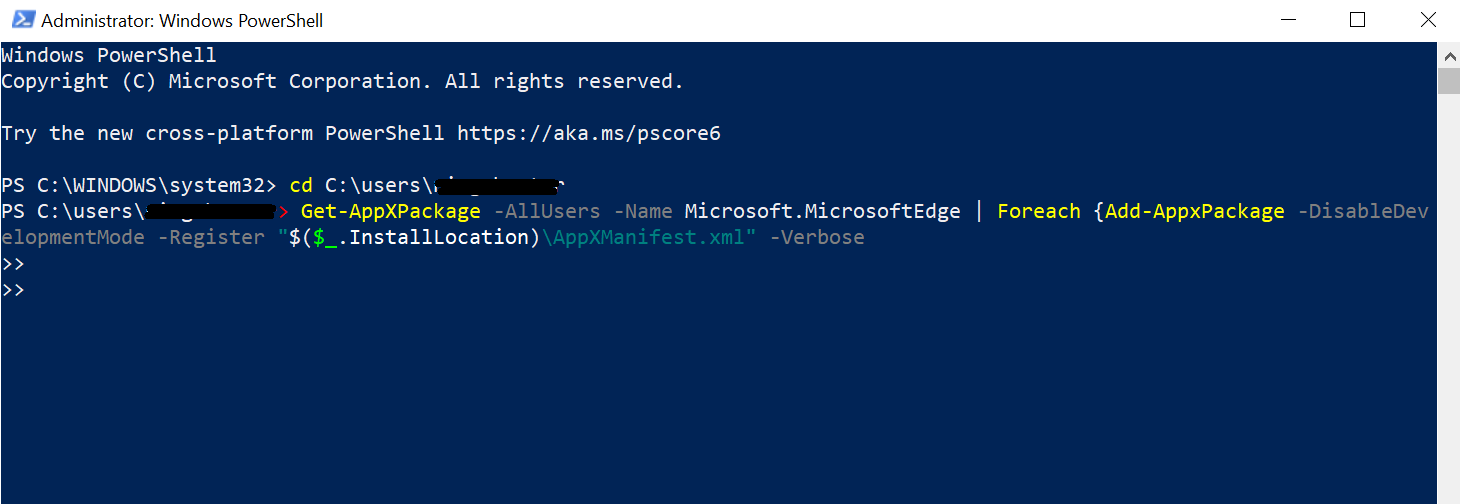
Task: Click the Get-AppXPackage command text
Action: point(391,211)
